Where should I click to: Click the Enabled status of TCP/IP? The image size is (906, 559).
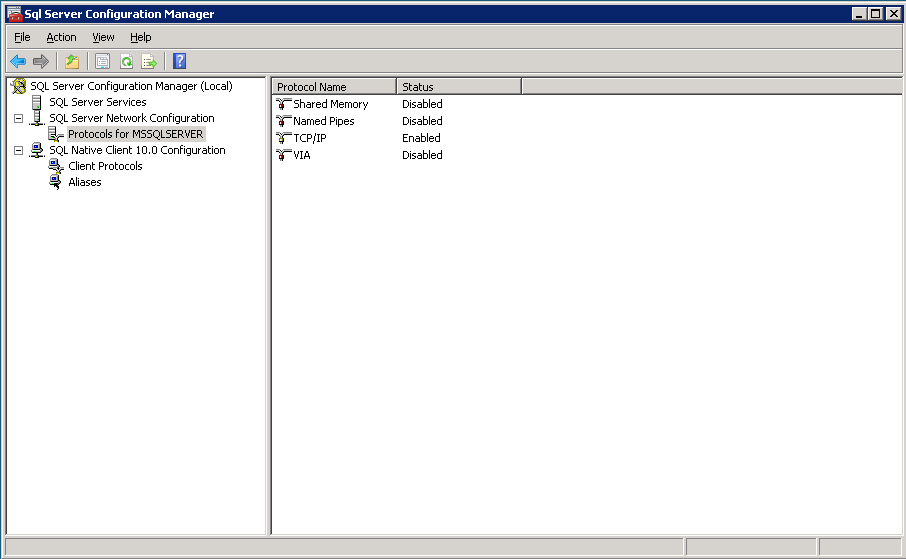click(x=421, y=138)
